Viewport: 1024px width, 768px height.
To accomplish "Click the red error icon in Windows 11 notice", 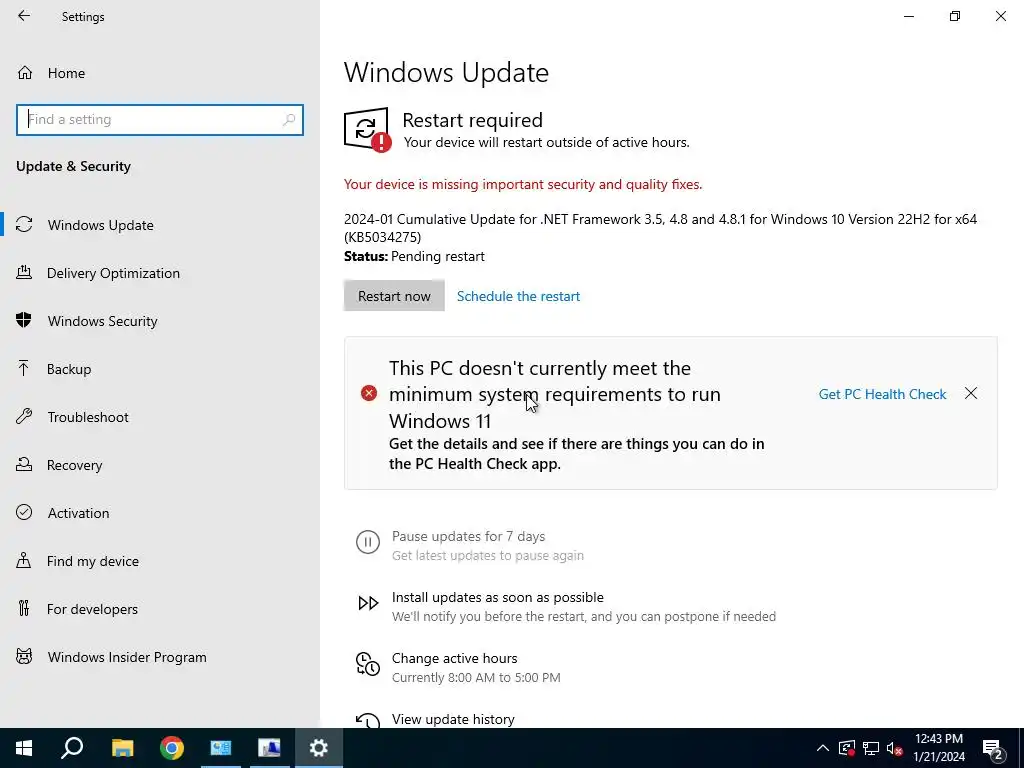I will (x=369, y=393).
